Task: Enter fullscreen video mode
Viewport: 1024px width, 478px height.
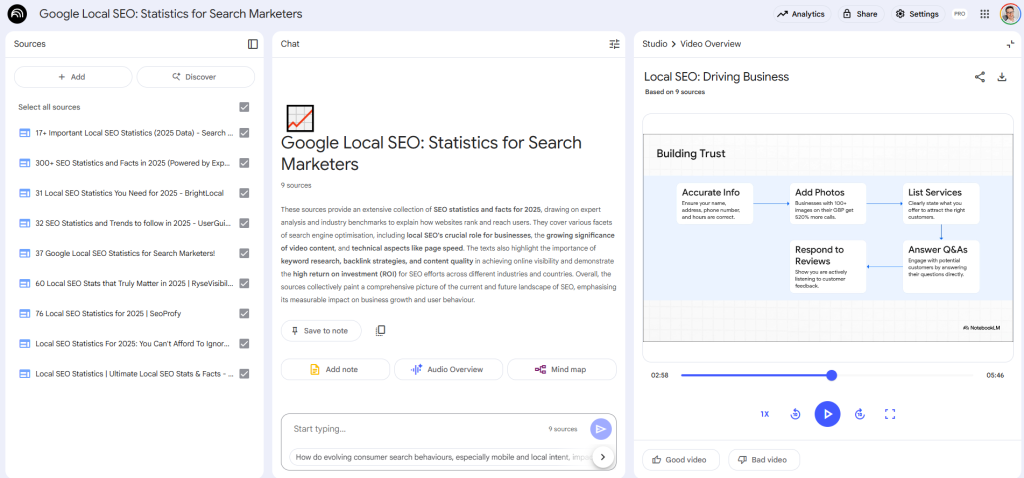Action: (x=889, y=414)
